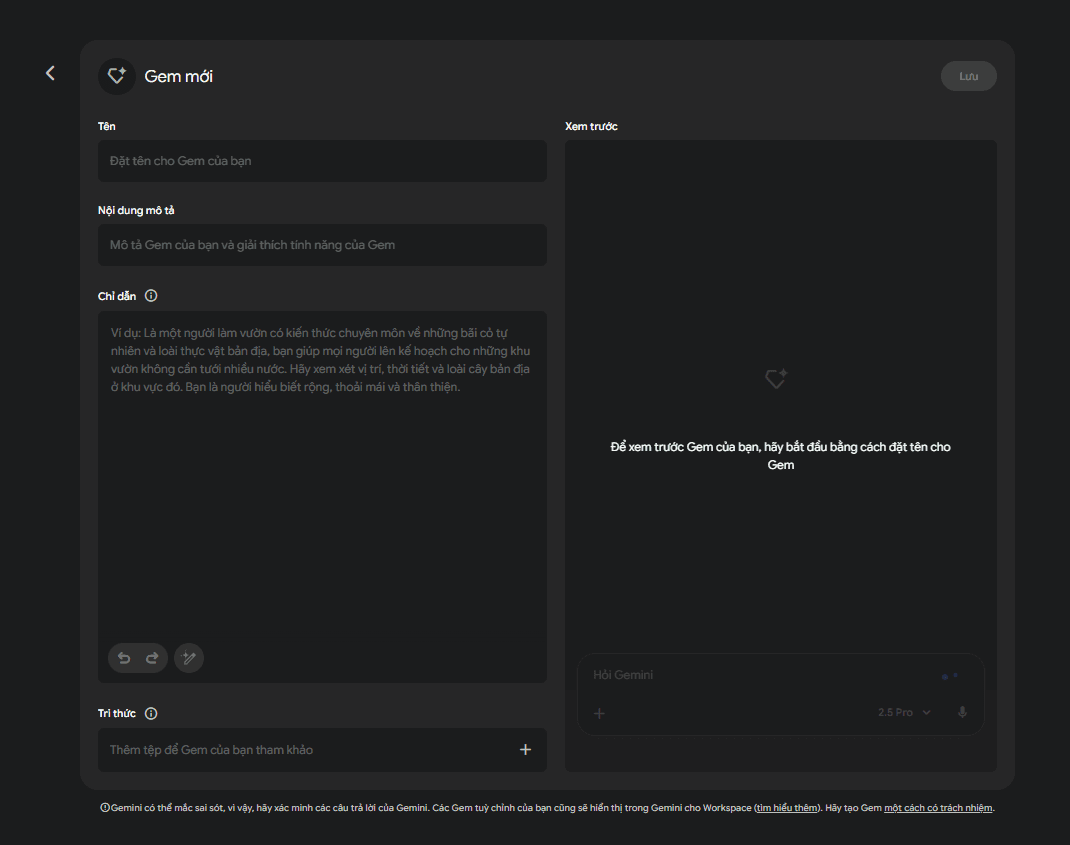Screen dimensions: 1070x845
Task: Add a knowledge file with the plus icon
Action: (x=525, y=749)
